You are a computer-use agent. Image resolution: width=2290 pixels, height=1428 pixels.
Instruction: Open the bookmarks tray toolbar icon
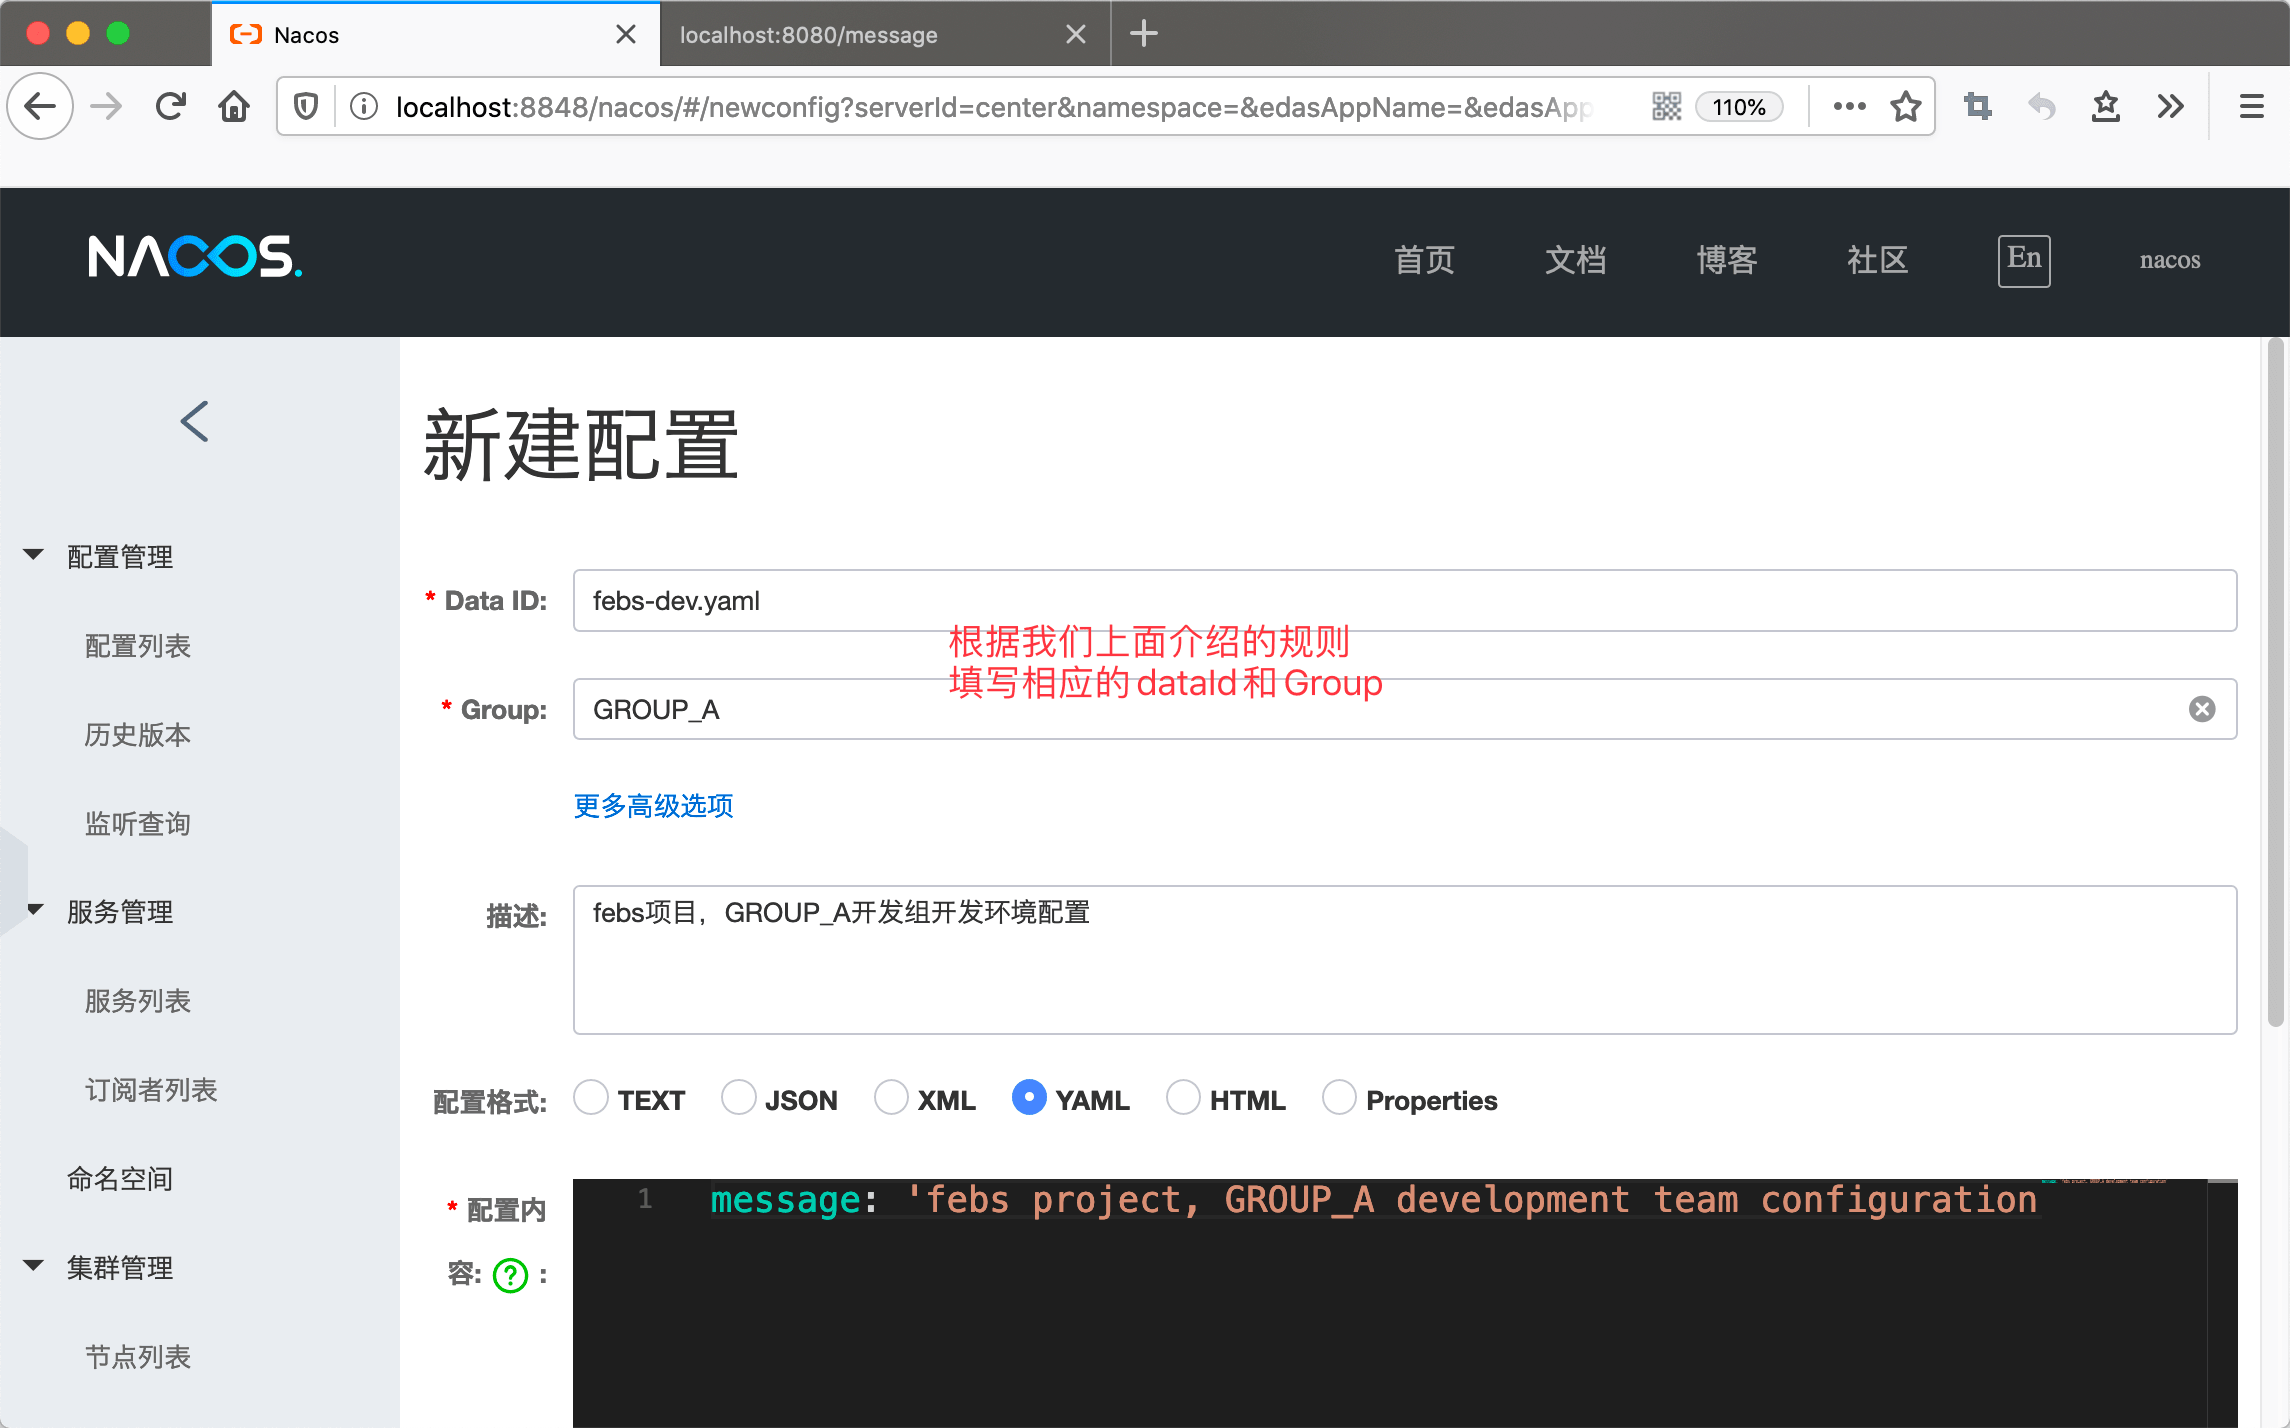pyautogui.click(x=2106, y=106)
